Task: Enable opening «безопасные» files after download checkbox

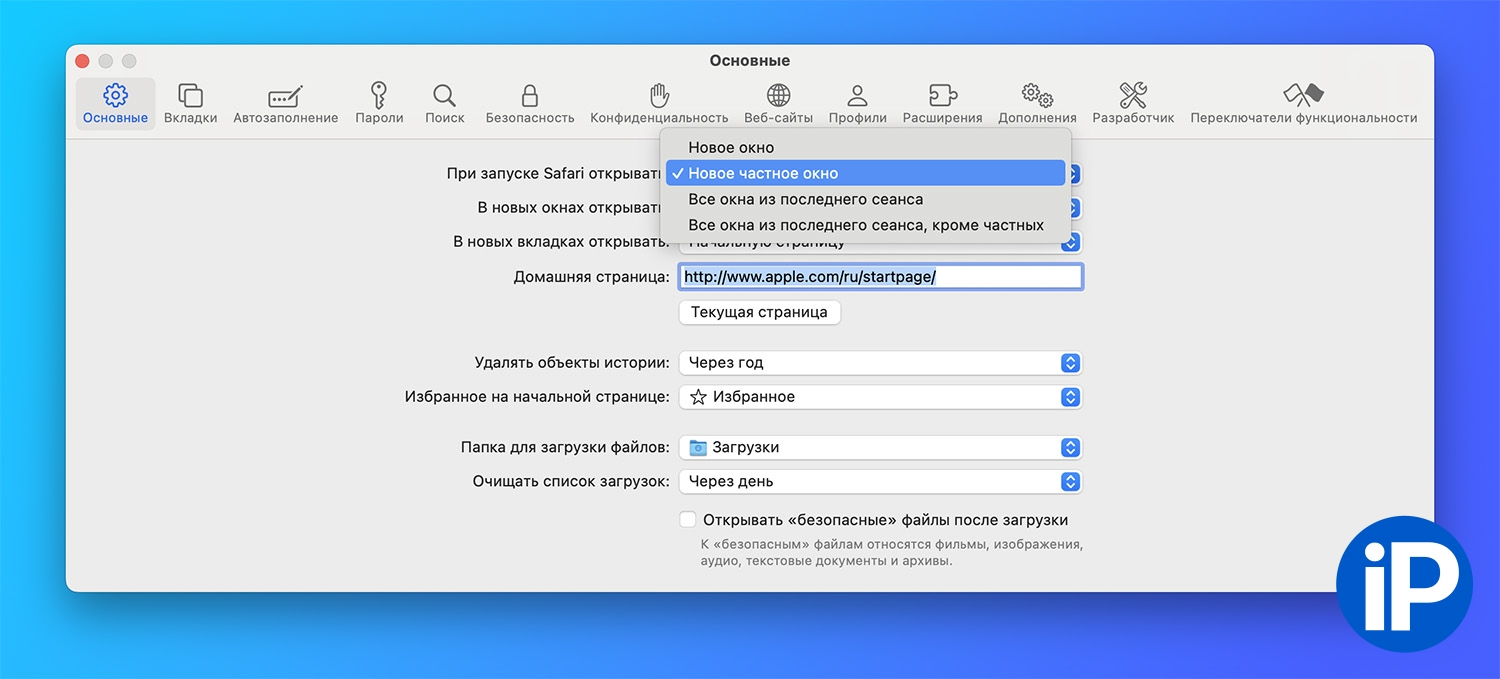Action: pyautogui.click(x=688, y=520)
